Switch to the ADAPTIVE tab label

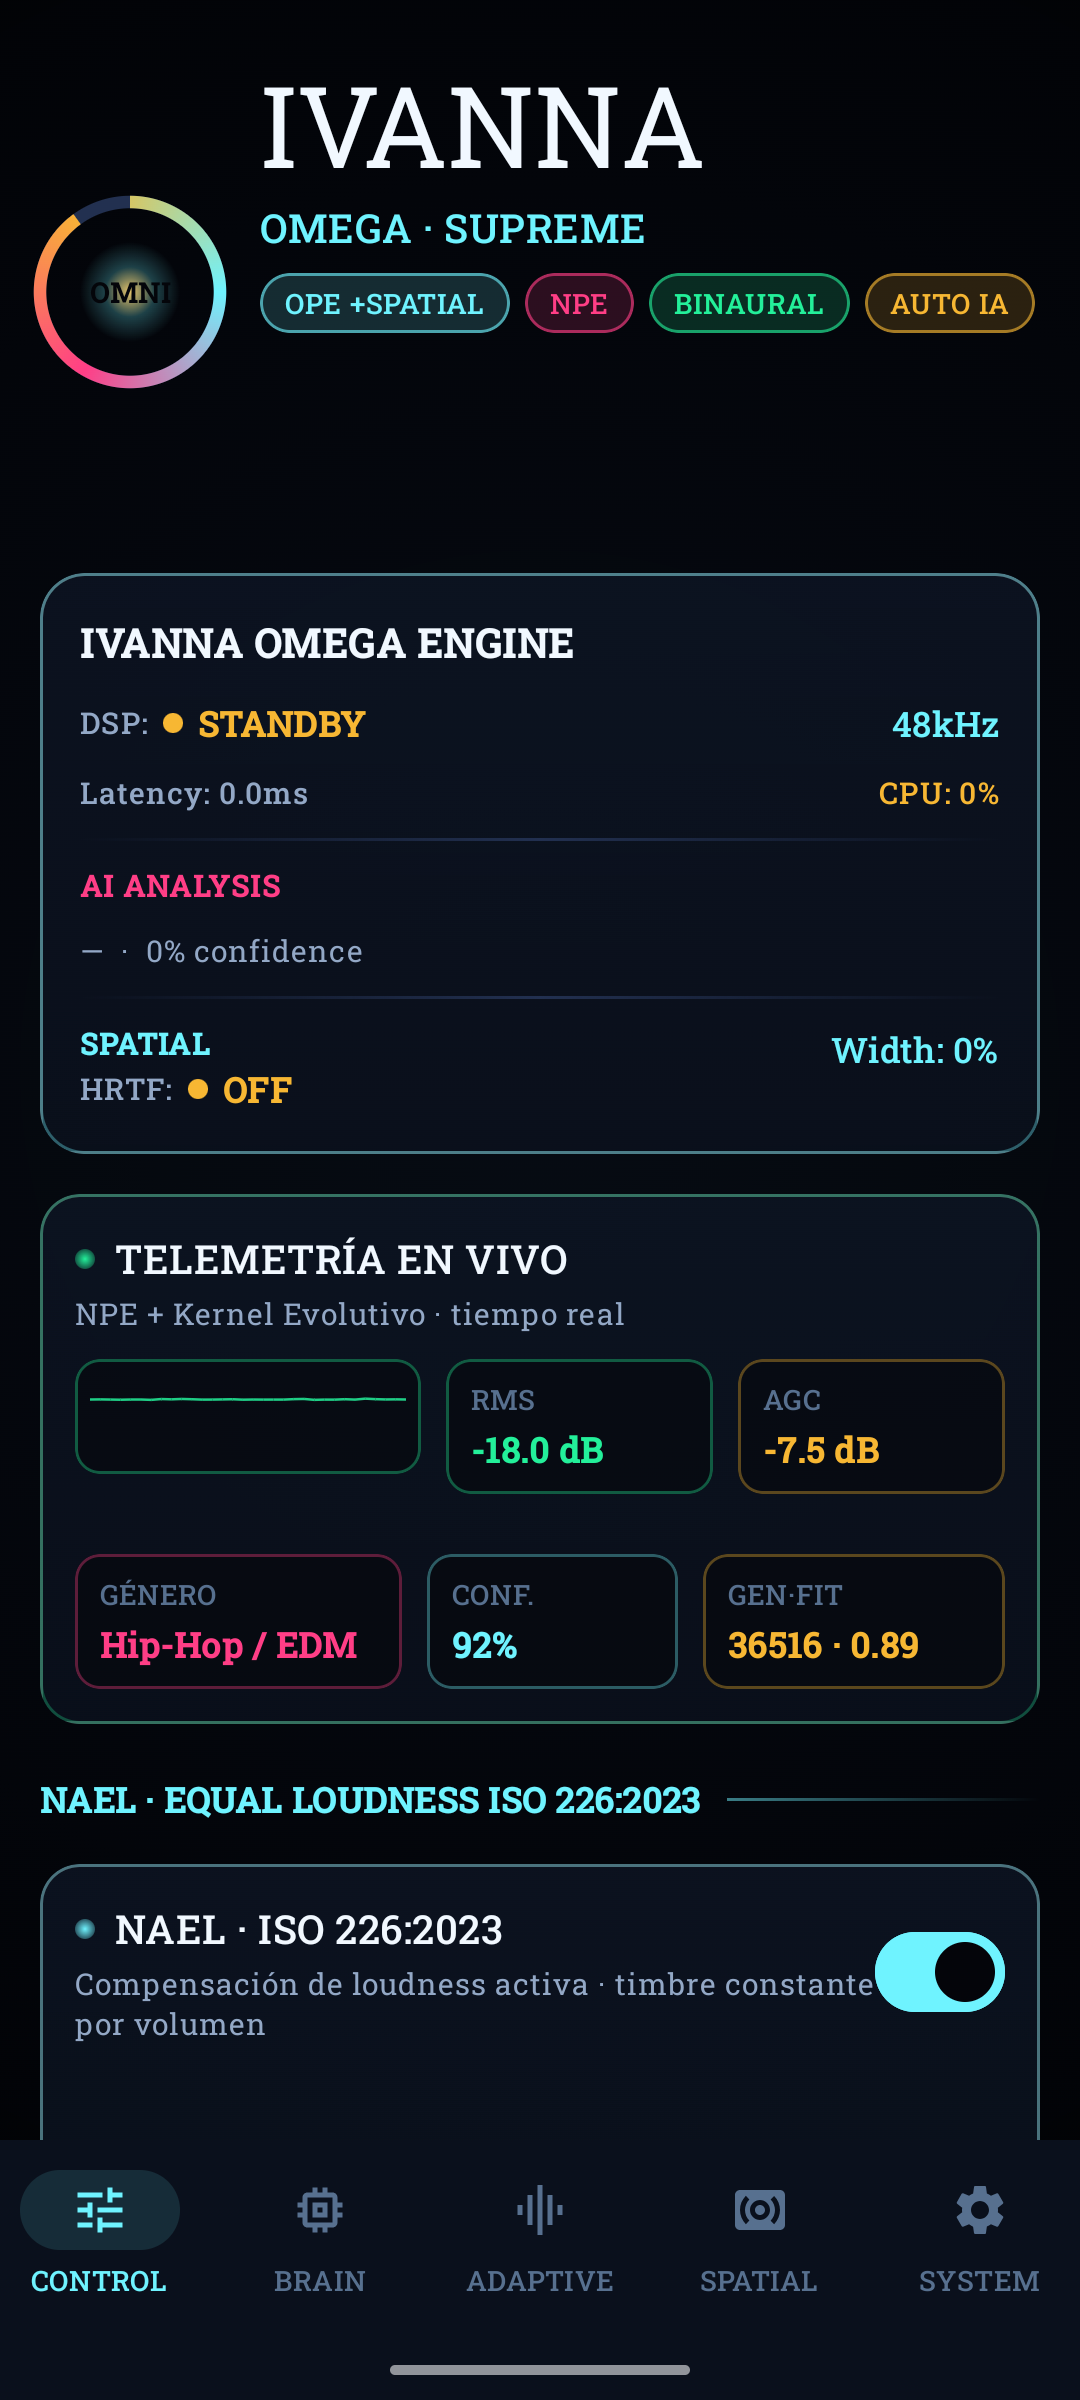tap(540, 2281)
